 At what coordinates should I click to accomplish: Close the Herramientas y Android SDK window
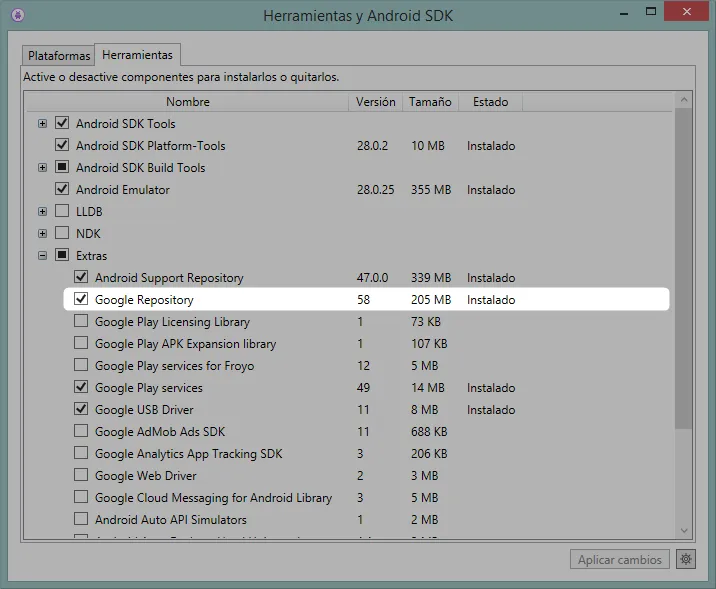pos(686,11)
